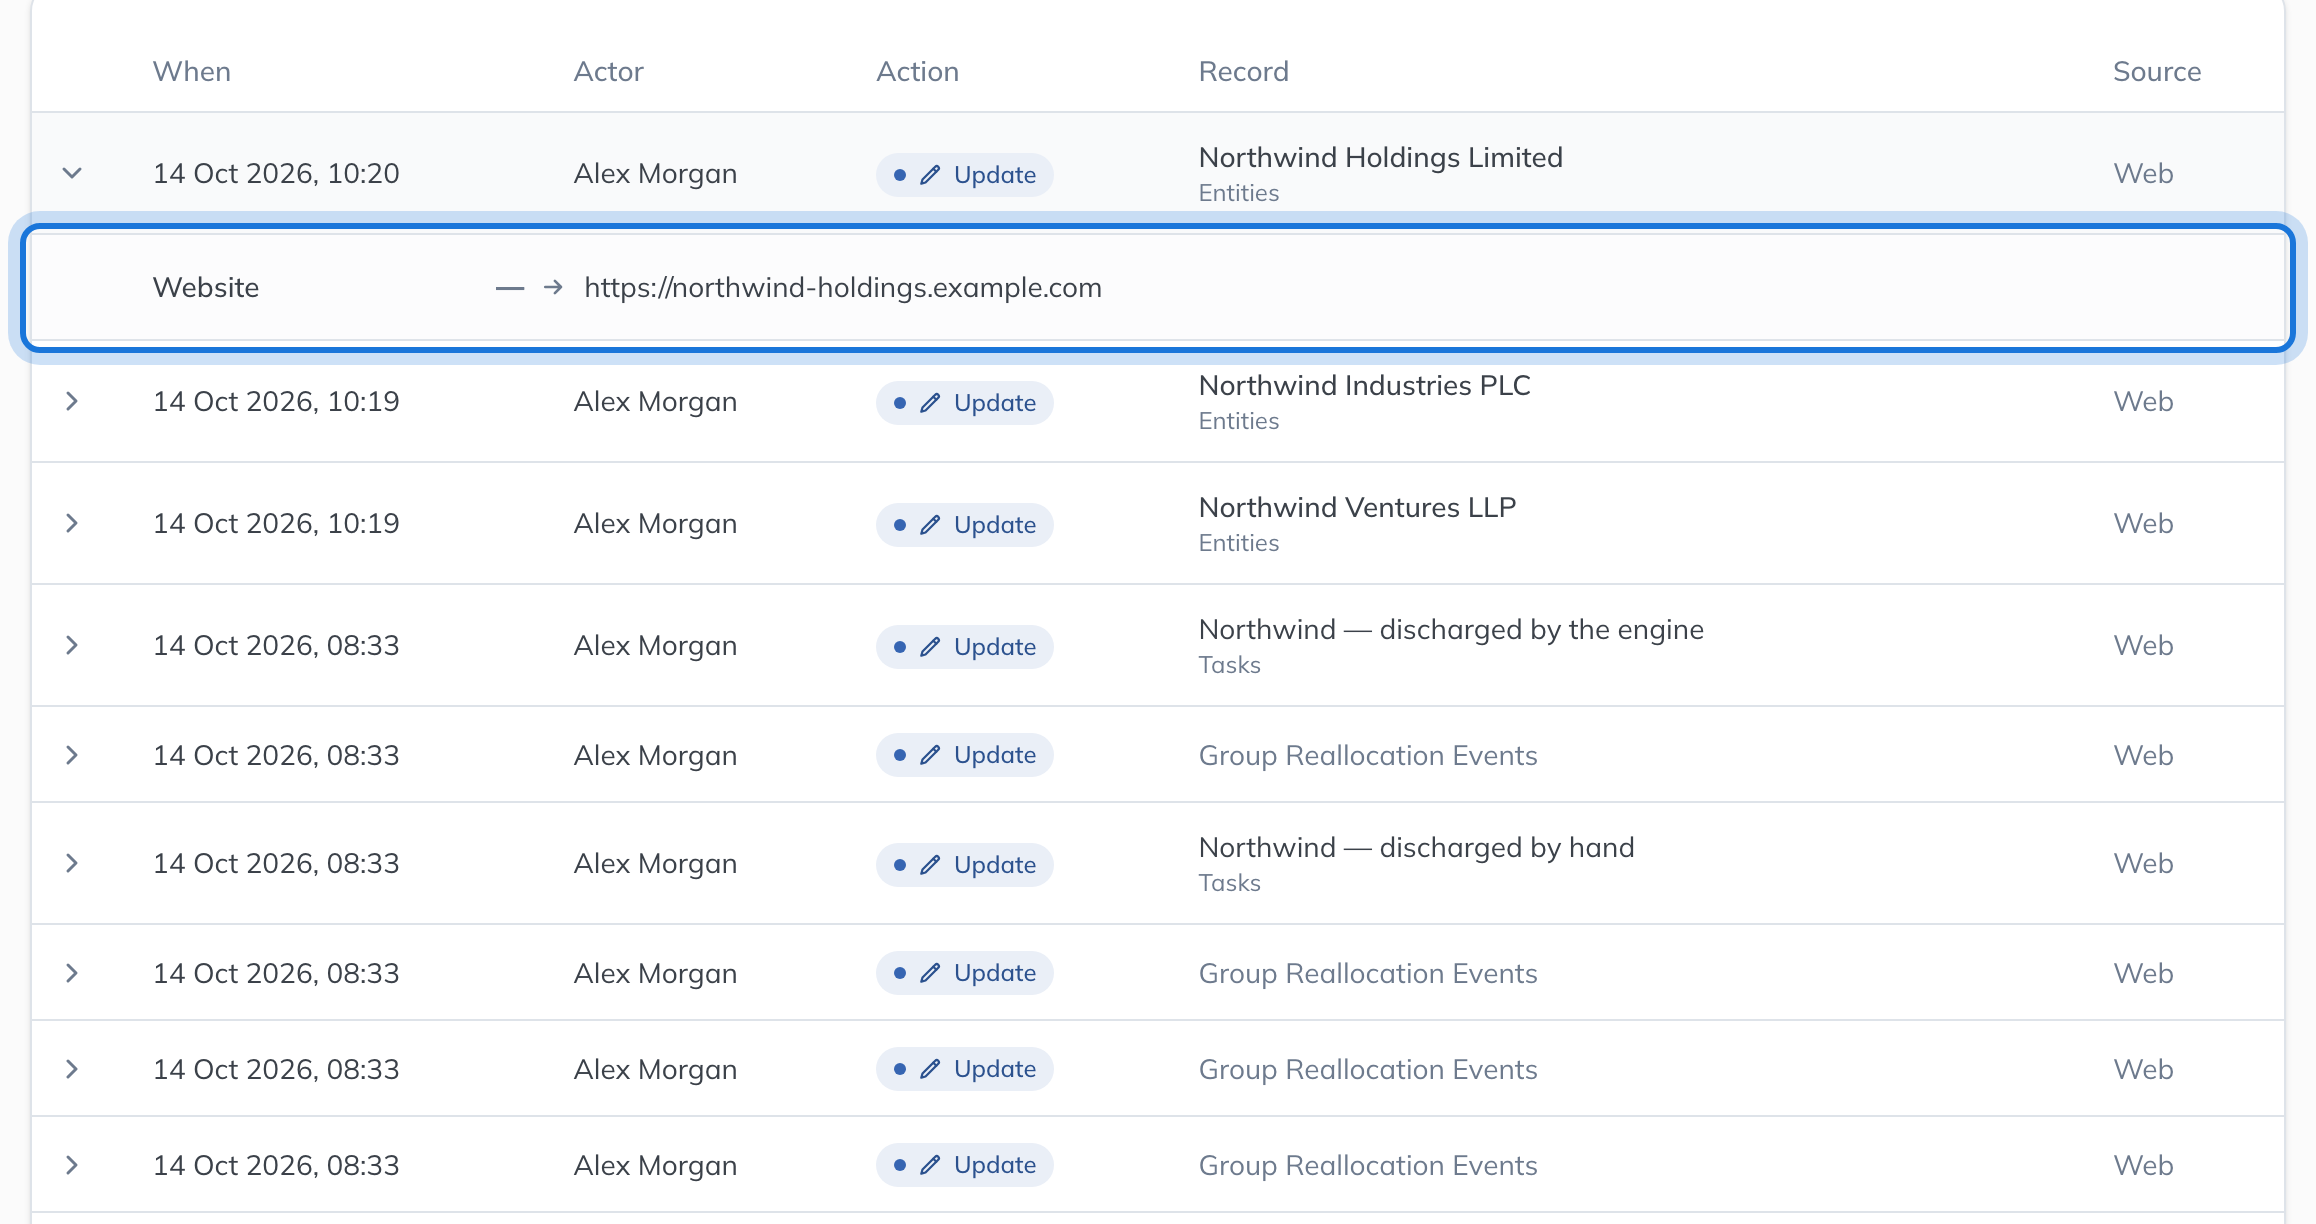
Task: Click the Record column header
Action: tap(1244, 72)
